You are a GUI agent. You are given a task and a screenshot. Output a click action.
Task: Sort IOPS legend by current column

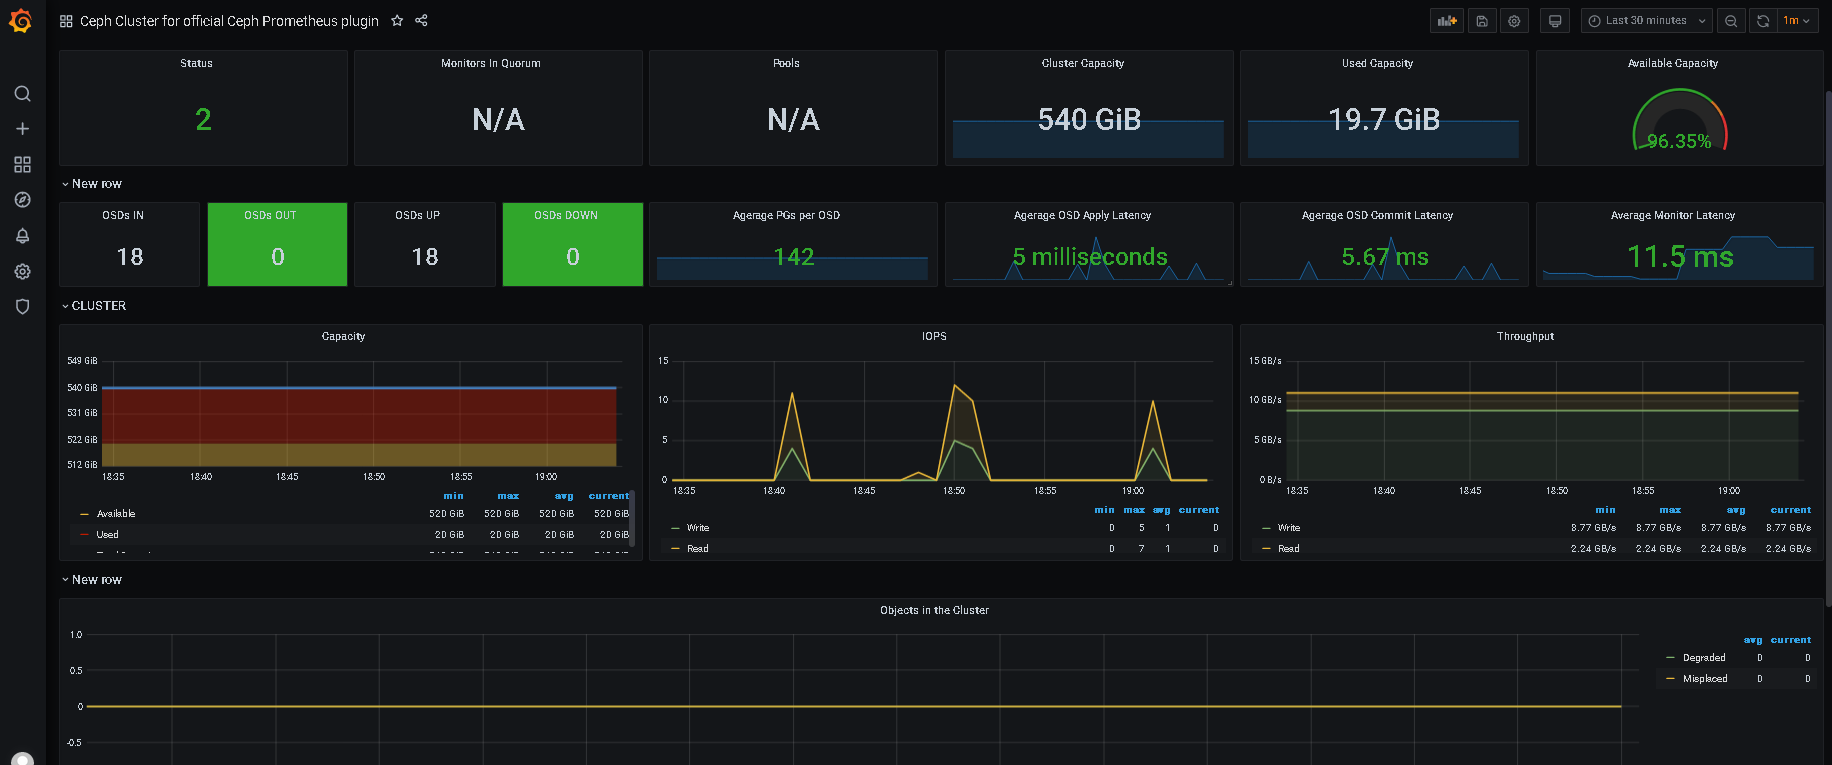[x=1199, y=510]
